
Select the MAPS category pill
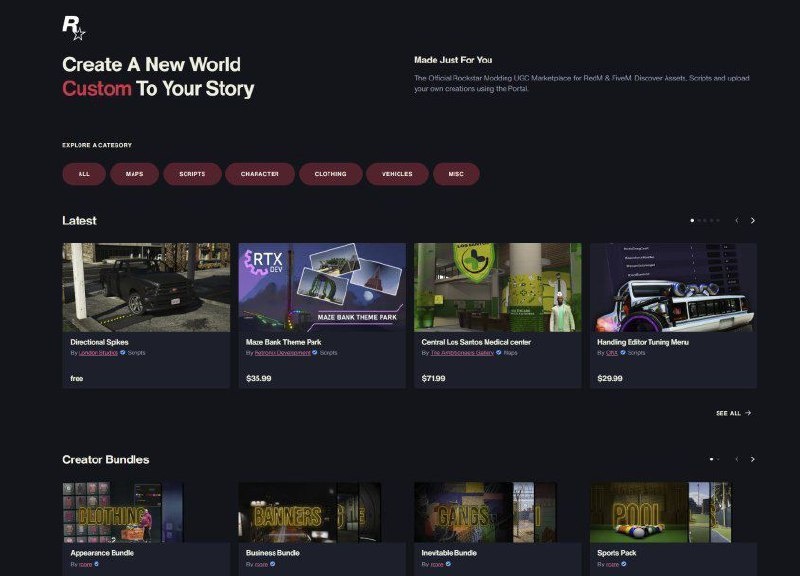click(135, 174)
